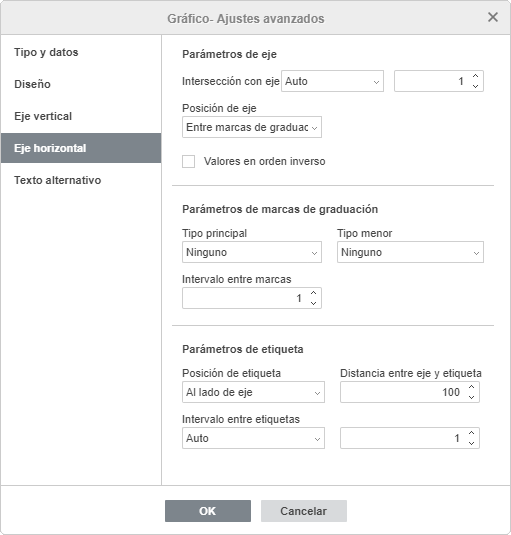Image resolution: width=511 pixels, height=535 pixels.
Task: Expand the Tipo menor dropdown
Action: click(x=410, y=252)
